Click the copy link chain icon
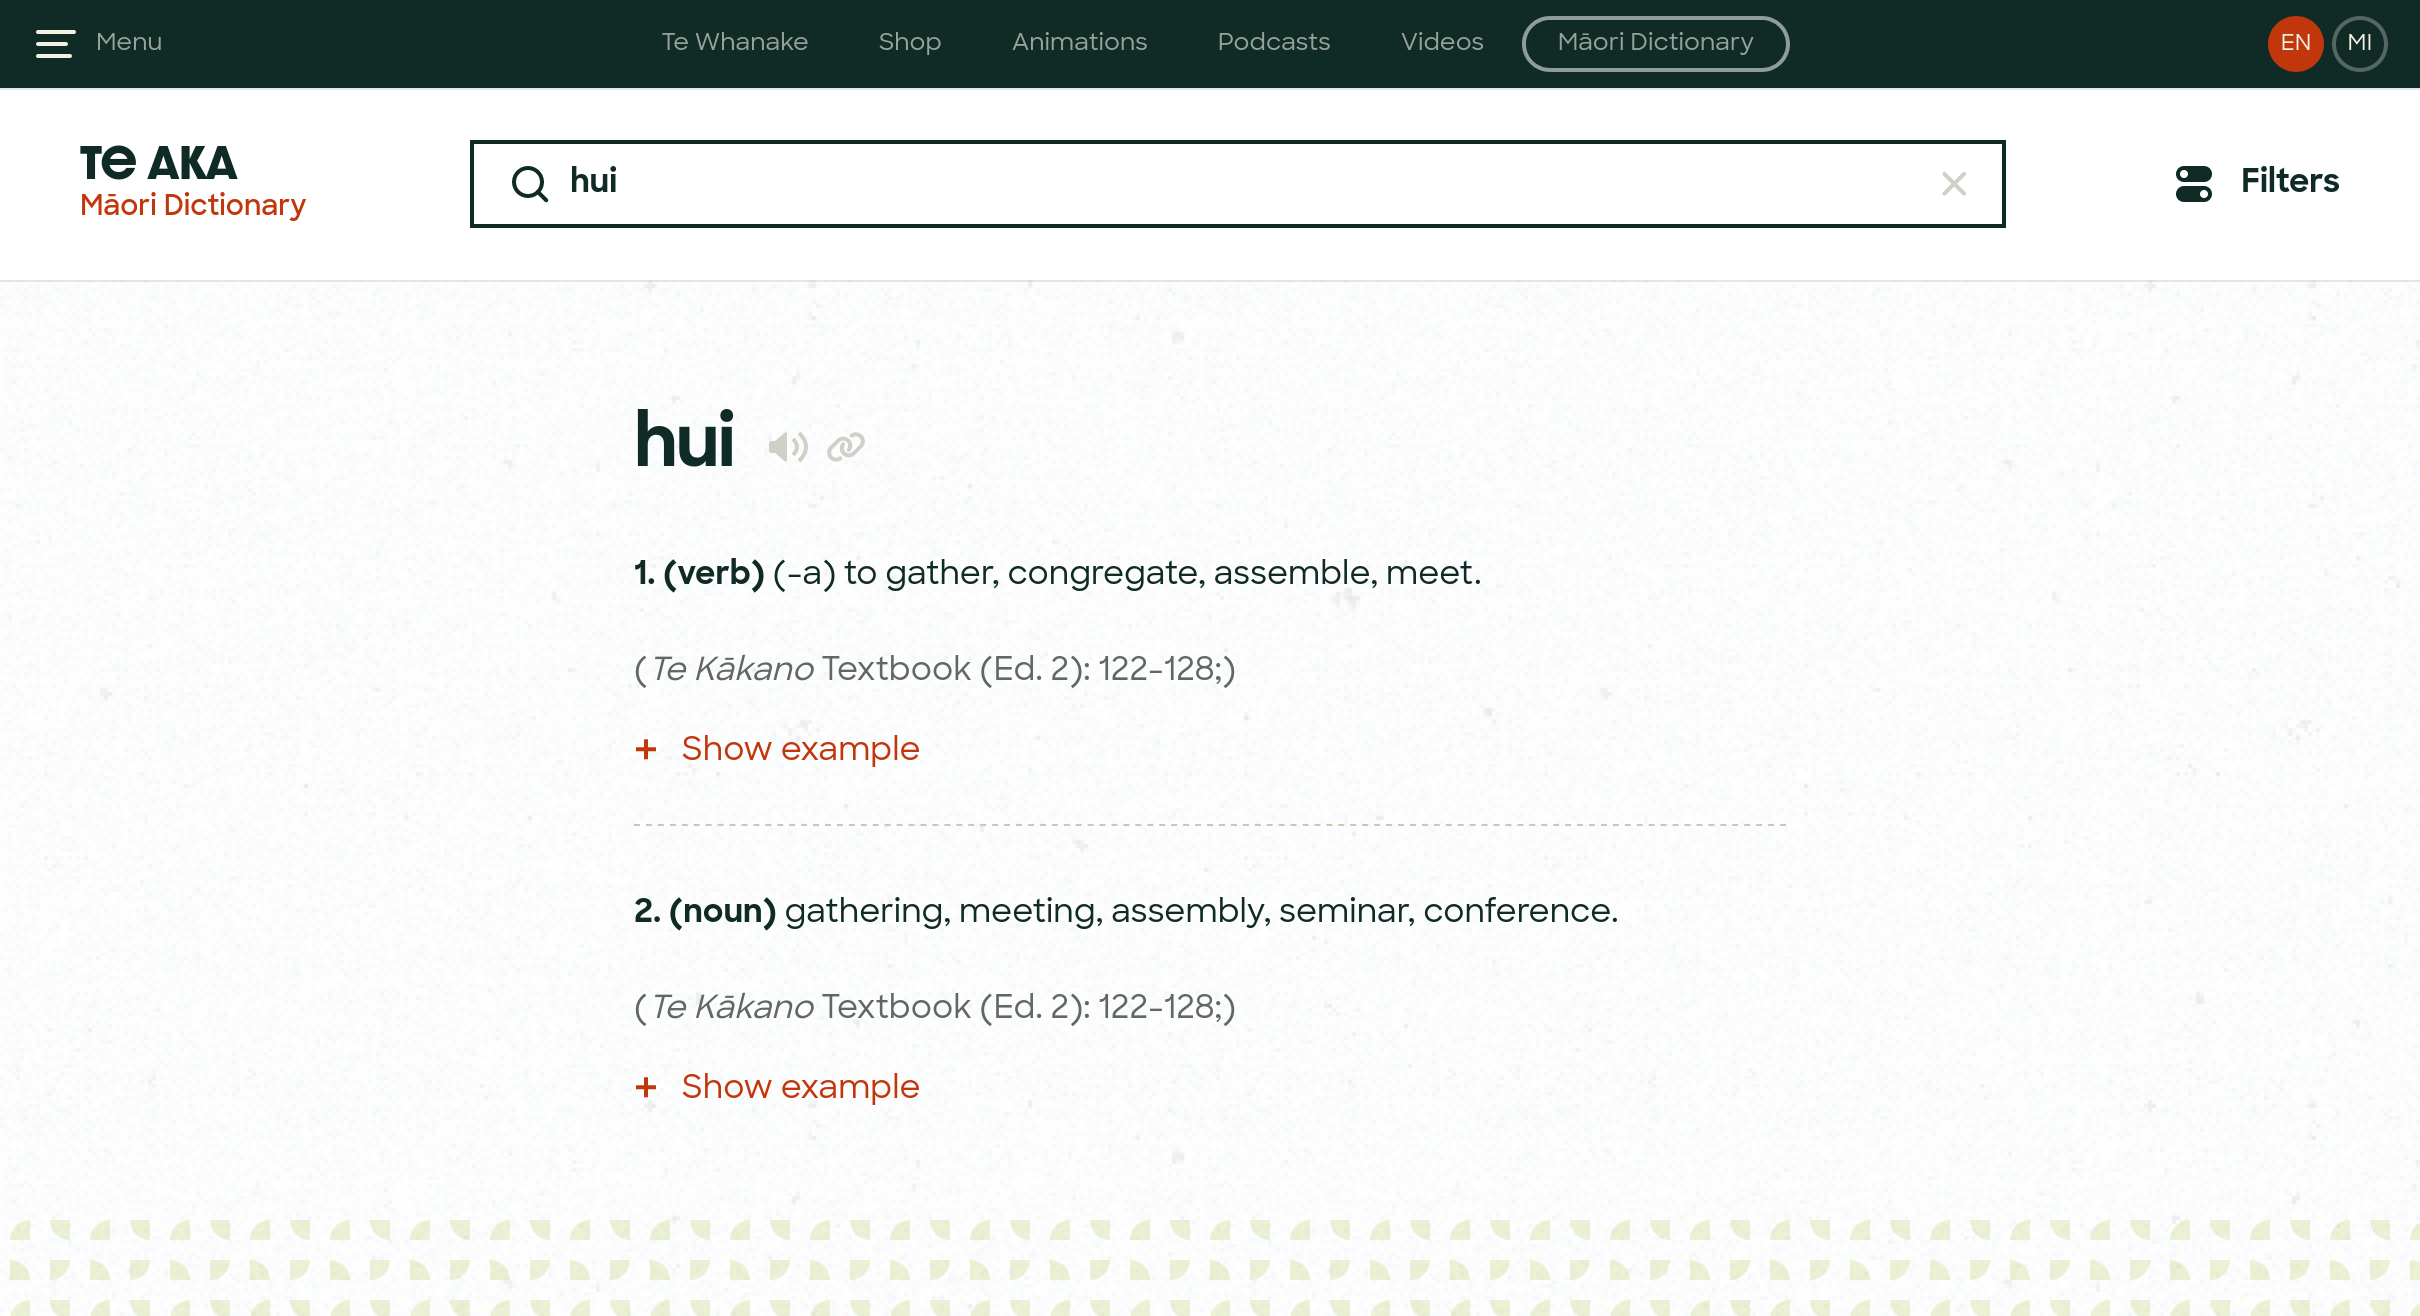This screenshot has height=1316, width=2420. [846, 446]
